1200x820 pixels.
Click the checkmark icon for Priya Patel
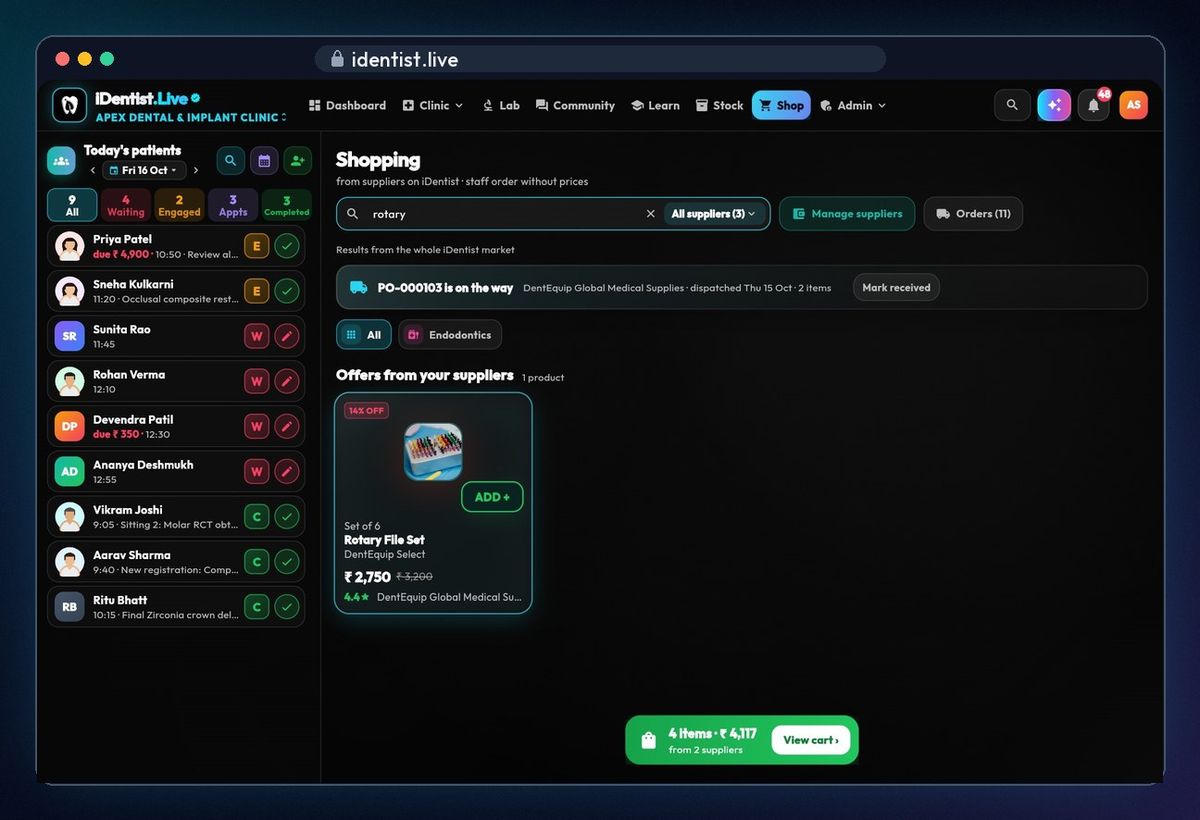click(287, 246)
